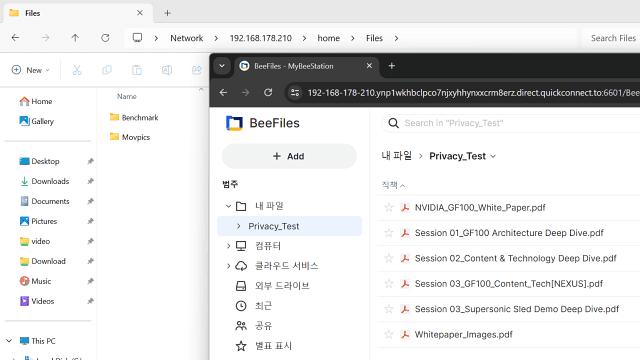Open Whitepaper_Images.pdf file row
The height and width of the screenshot is (360, 640).
(509, 335)
